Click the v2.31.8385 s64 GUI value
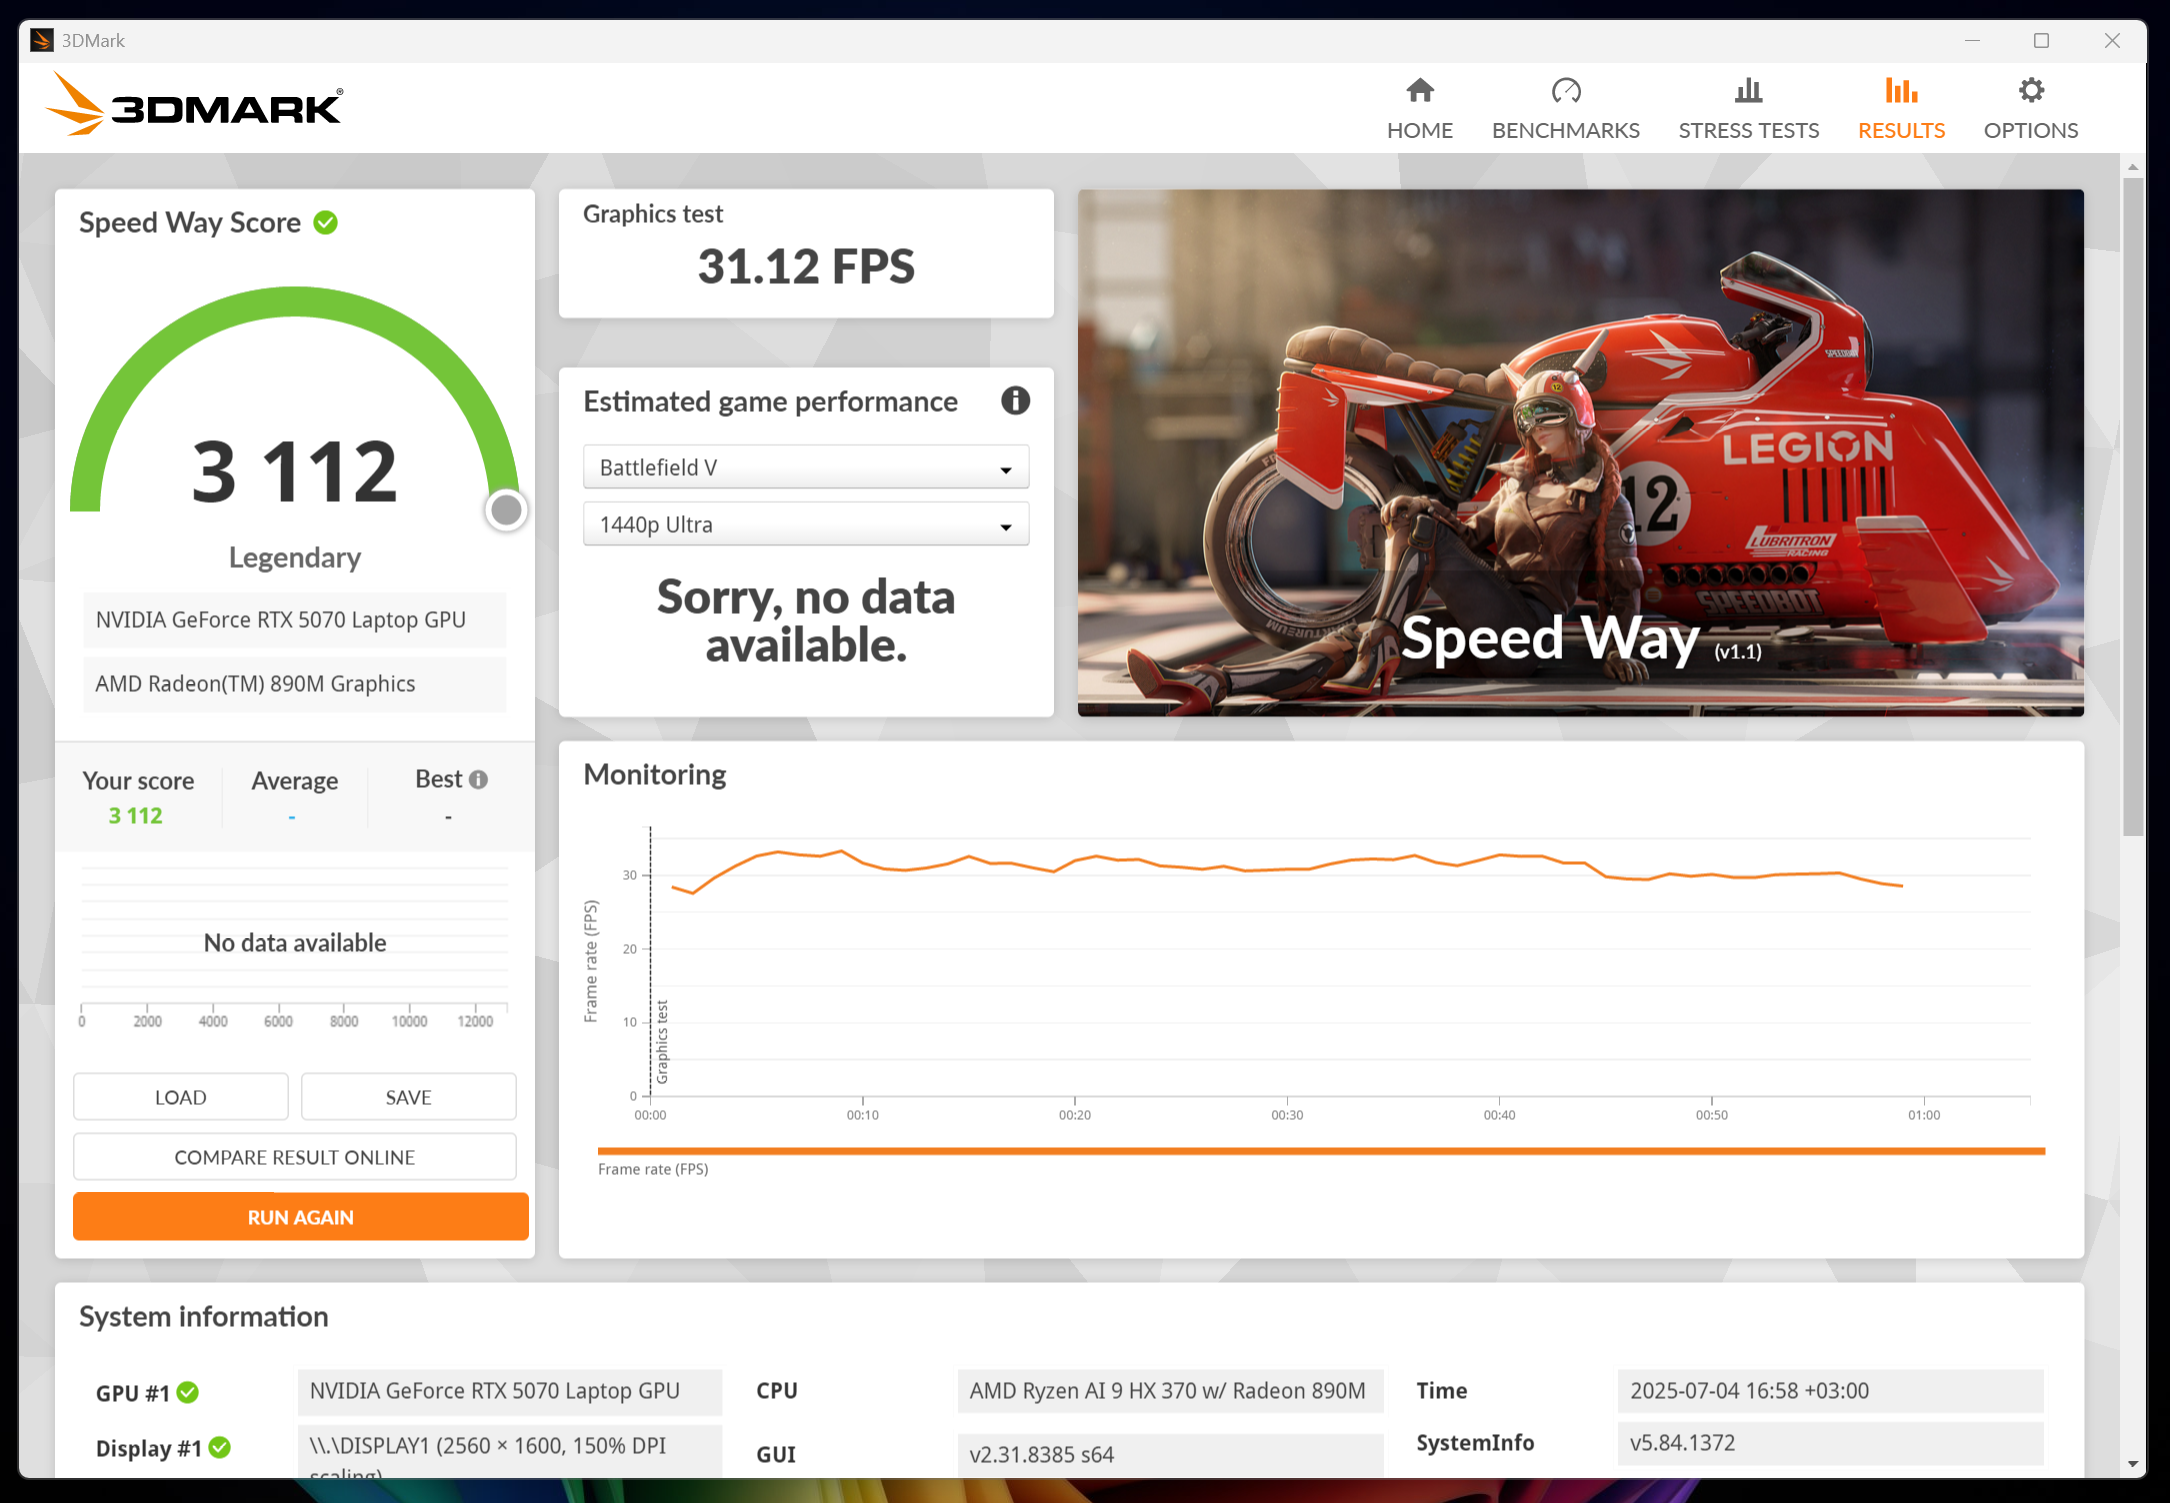Image resolution: width=2170 pixels, height=1503 pixels. point(1169,1455)
